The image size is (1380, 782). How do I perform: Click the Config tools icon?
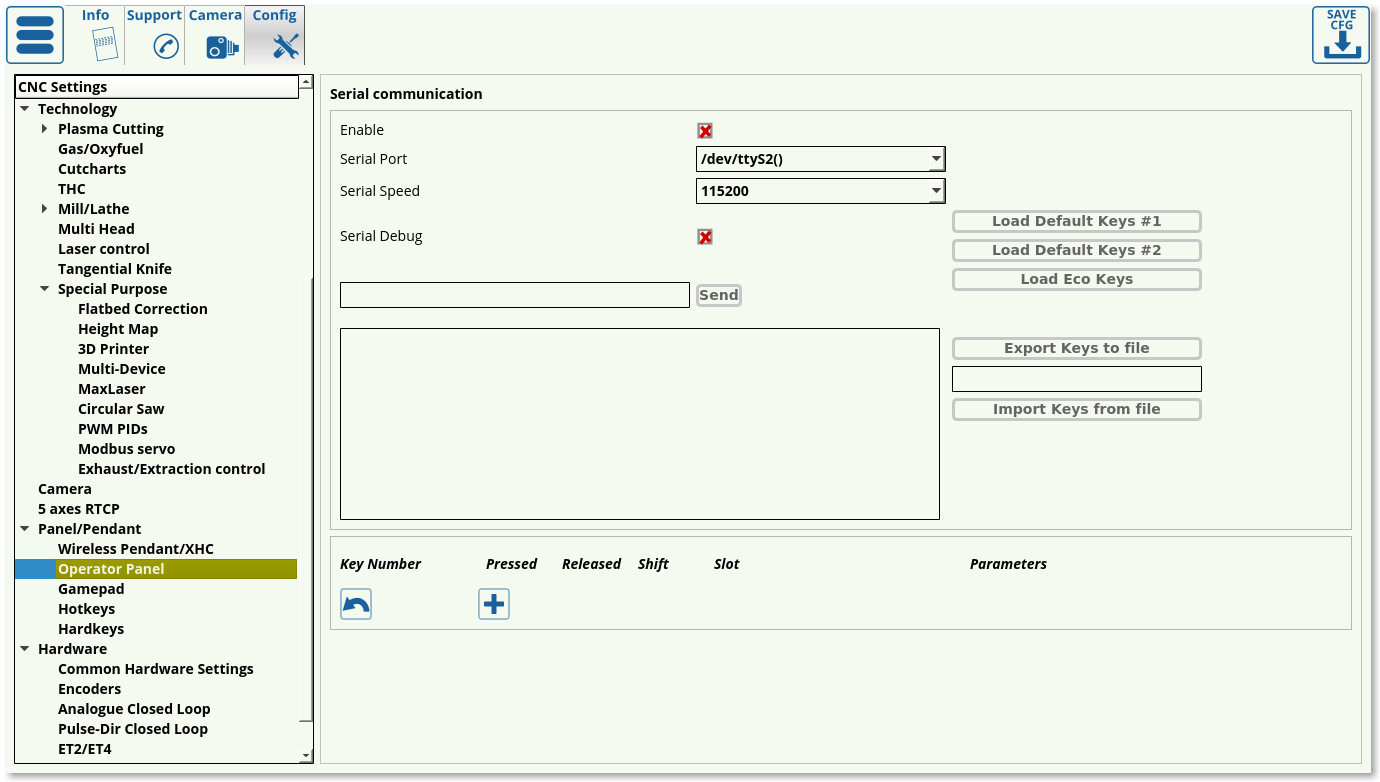coord(285,46)
